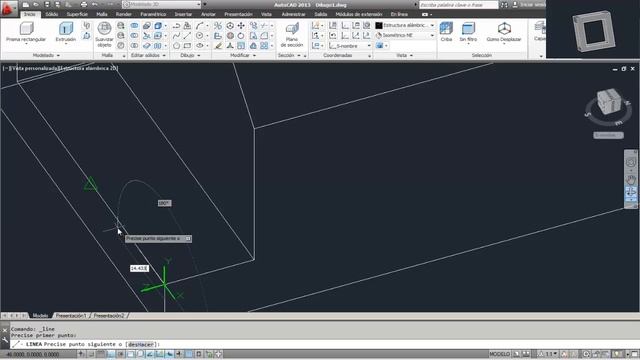
Task: Click the Rotate tool in Modificar panel
Action: 241,36
